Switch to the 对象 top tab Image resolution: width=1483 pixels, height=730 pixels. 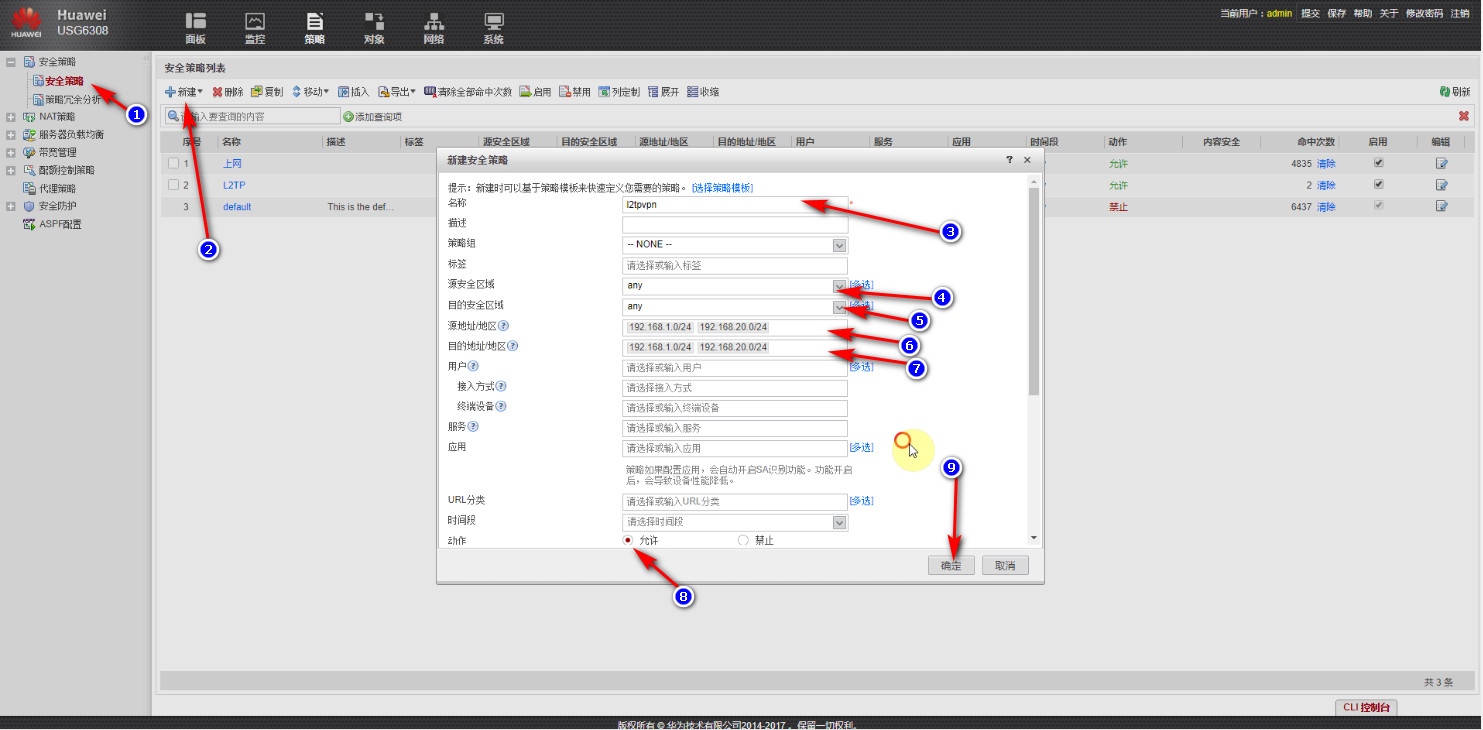374,27
